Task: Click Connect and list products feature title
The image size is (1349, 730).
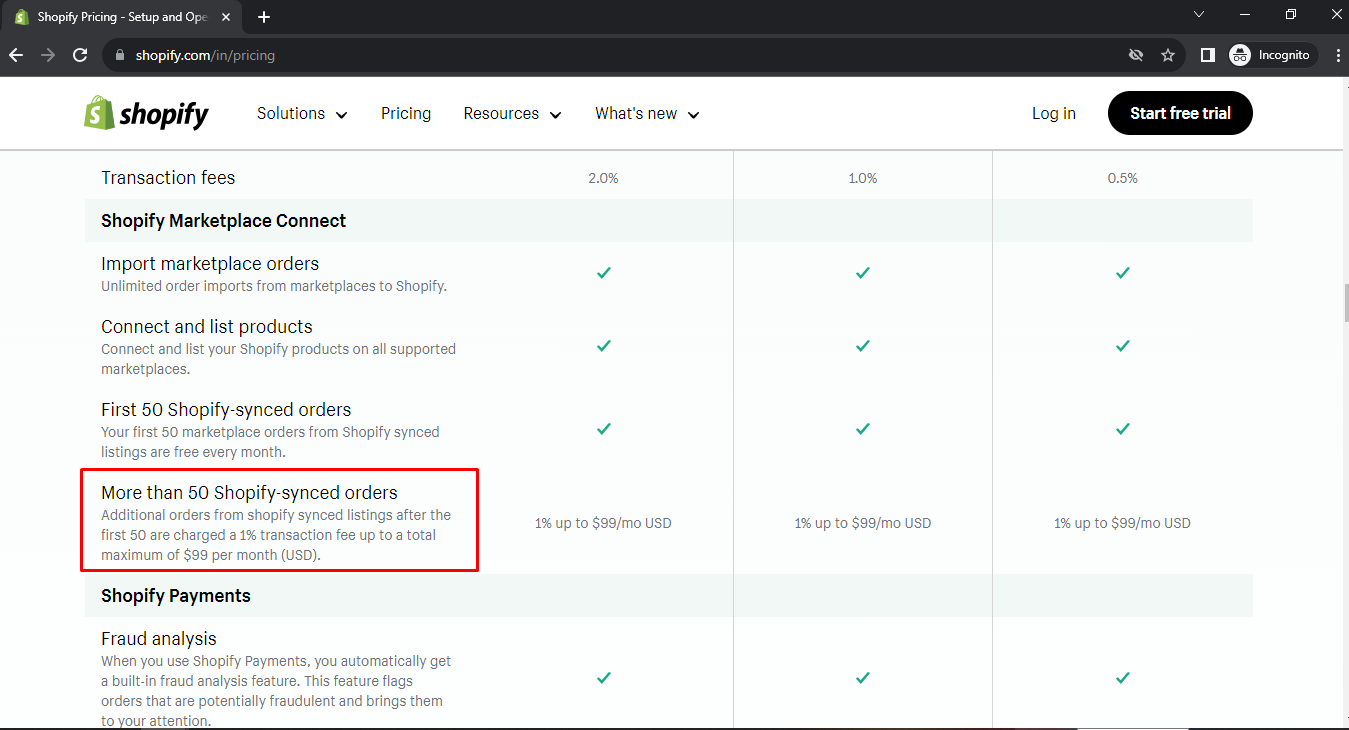Action: pyautogui.click(x=207, y=327)
